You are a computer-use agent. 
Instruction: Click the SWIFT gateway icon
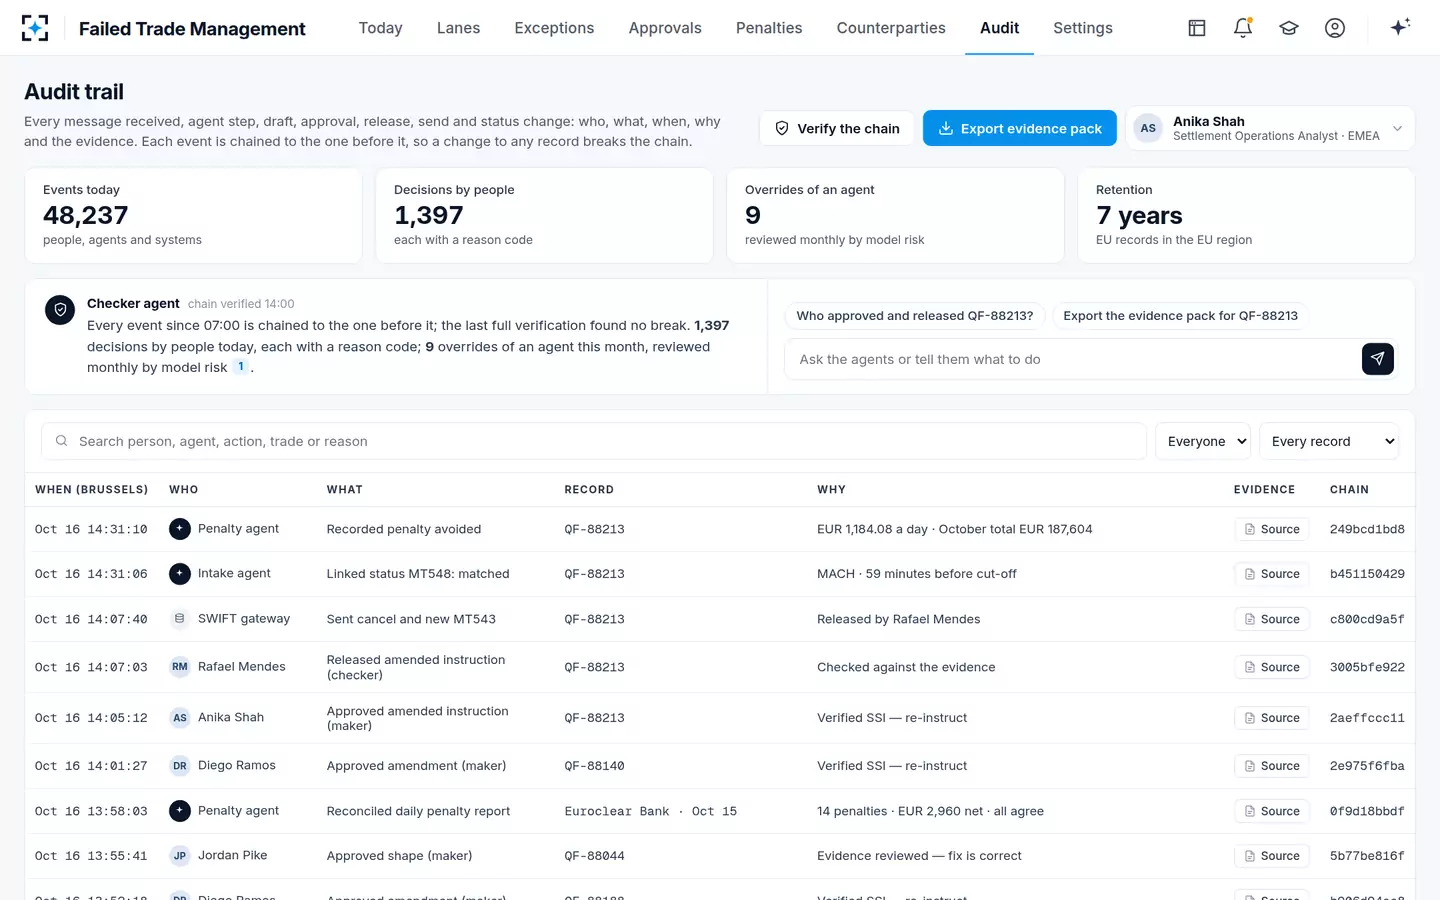pos(180,619)
